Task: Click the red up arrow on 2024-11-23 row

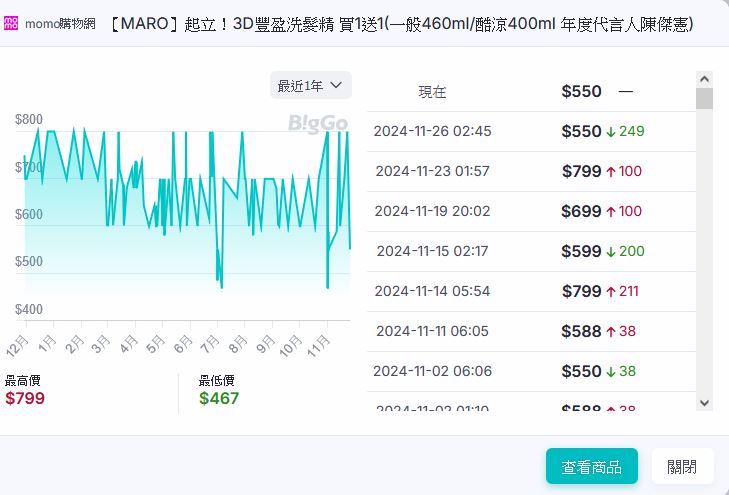Action: click(611, 172)
